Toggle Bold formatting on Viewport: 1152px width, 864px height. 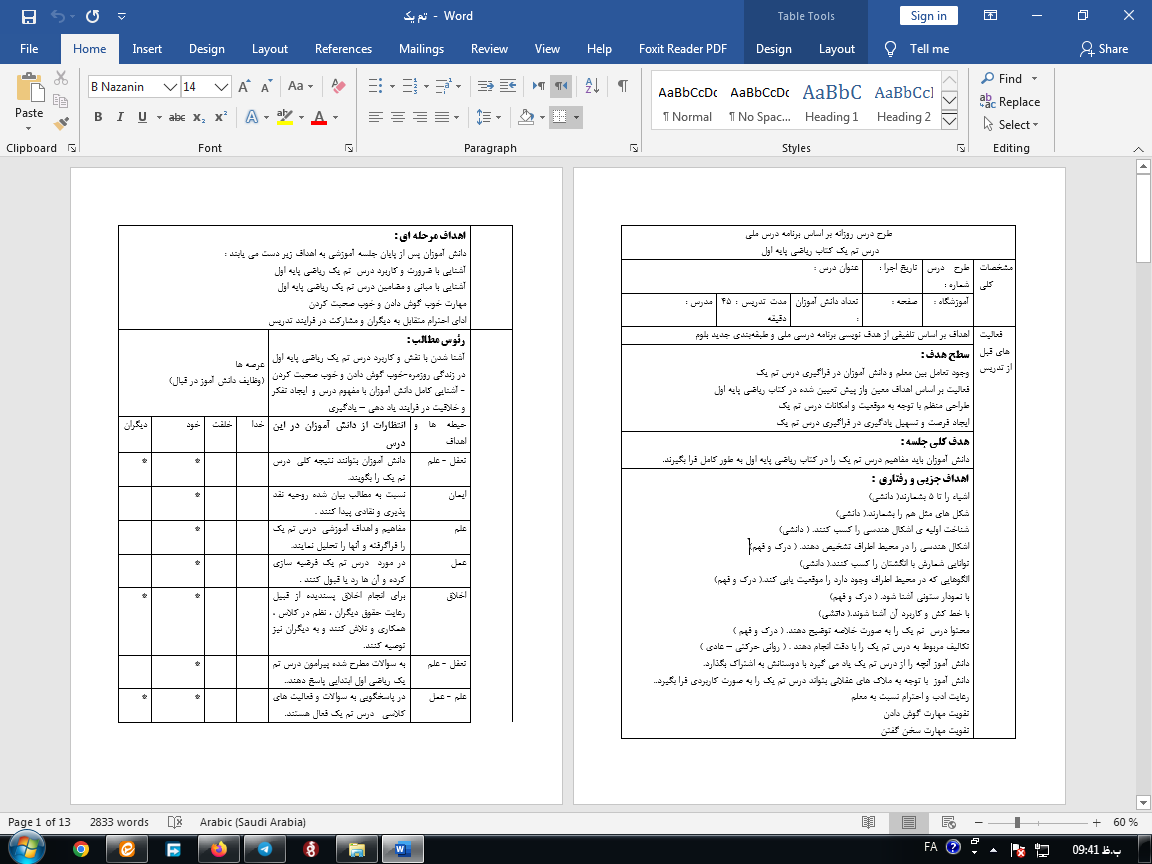[98, 117]
